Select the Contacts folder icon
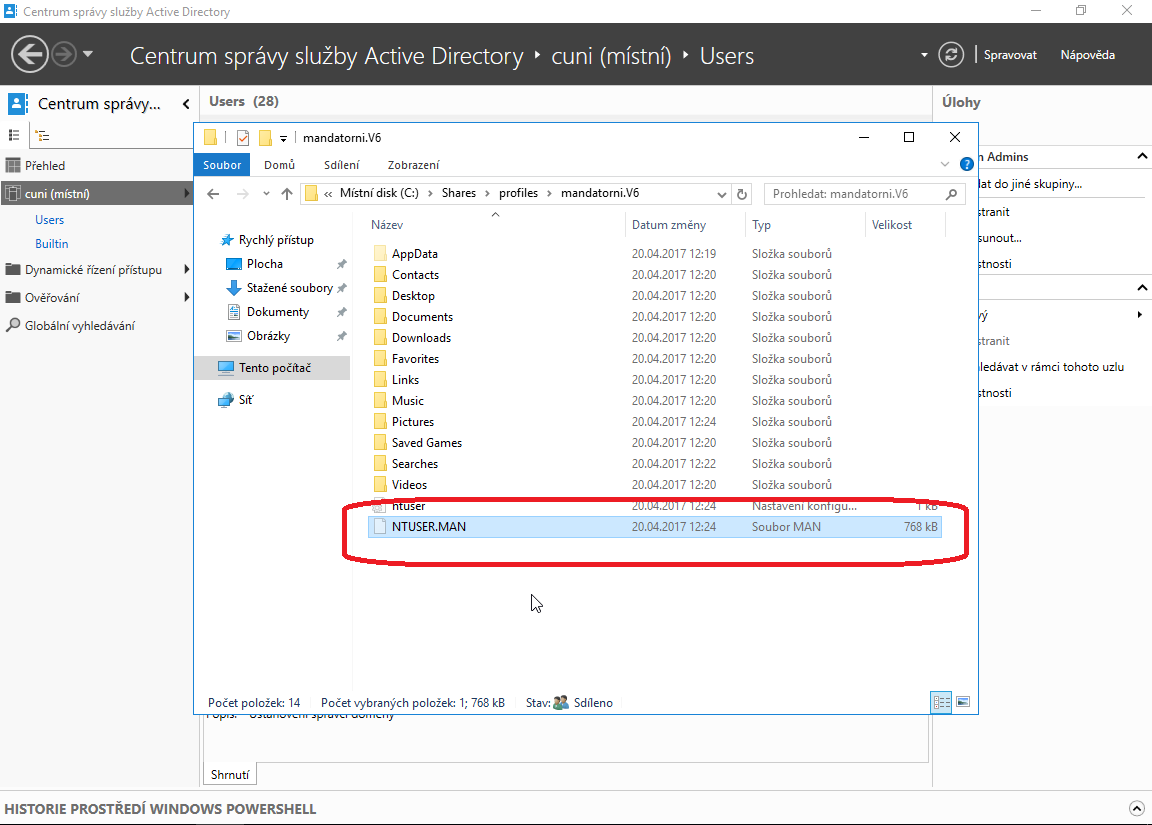 click(380, 275)
